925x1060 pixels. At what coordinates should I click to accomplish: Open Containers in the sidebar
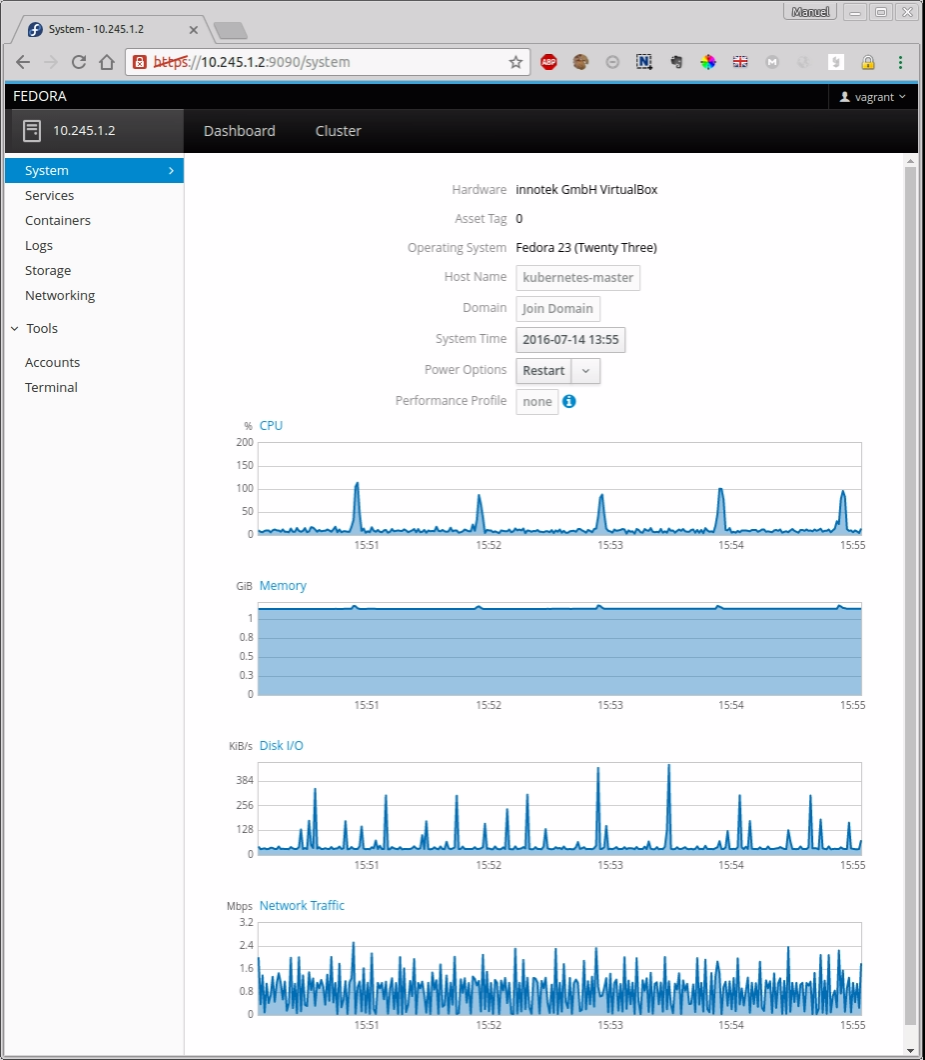pos(57,220)
